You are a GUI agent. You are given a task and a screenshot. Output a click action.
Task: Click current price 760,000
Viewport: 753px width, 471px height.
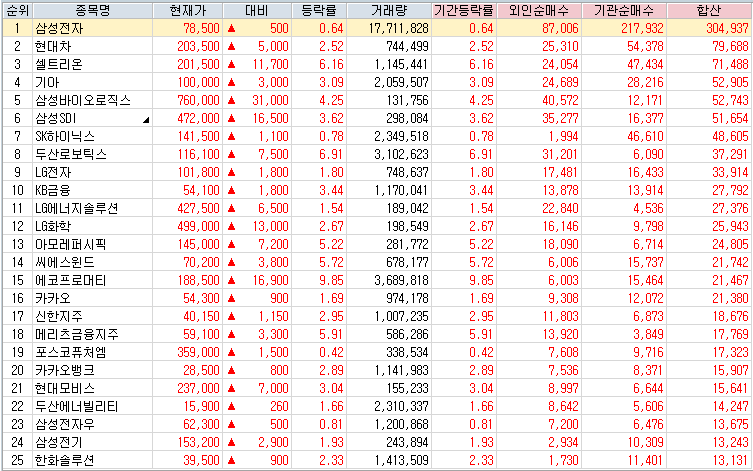point(198,100)
